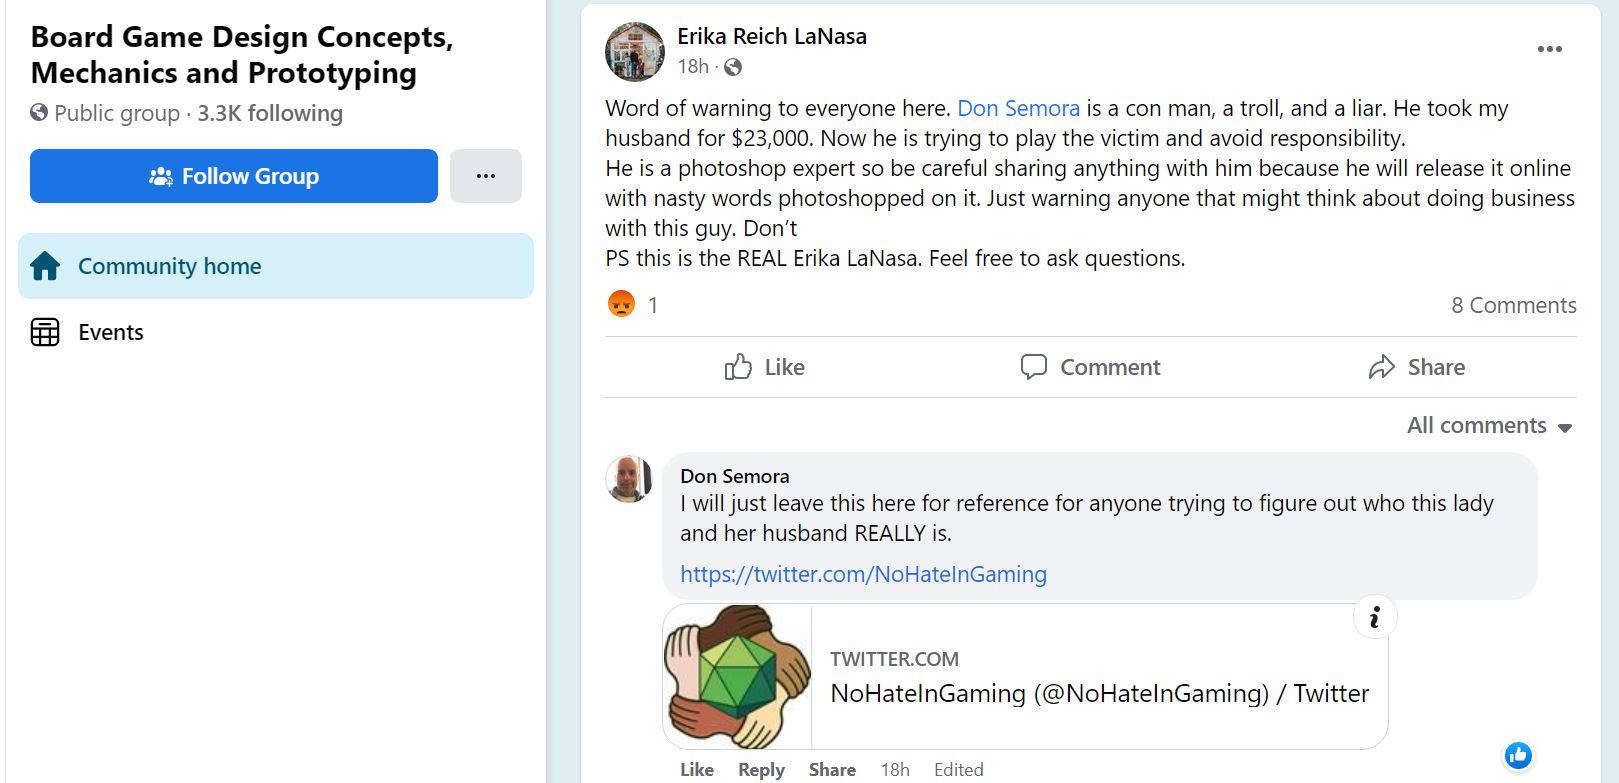Click the info icon on link preview
1619x783 pixels.
pos(1374,618)
